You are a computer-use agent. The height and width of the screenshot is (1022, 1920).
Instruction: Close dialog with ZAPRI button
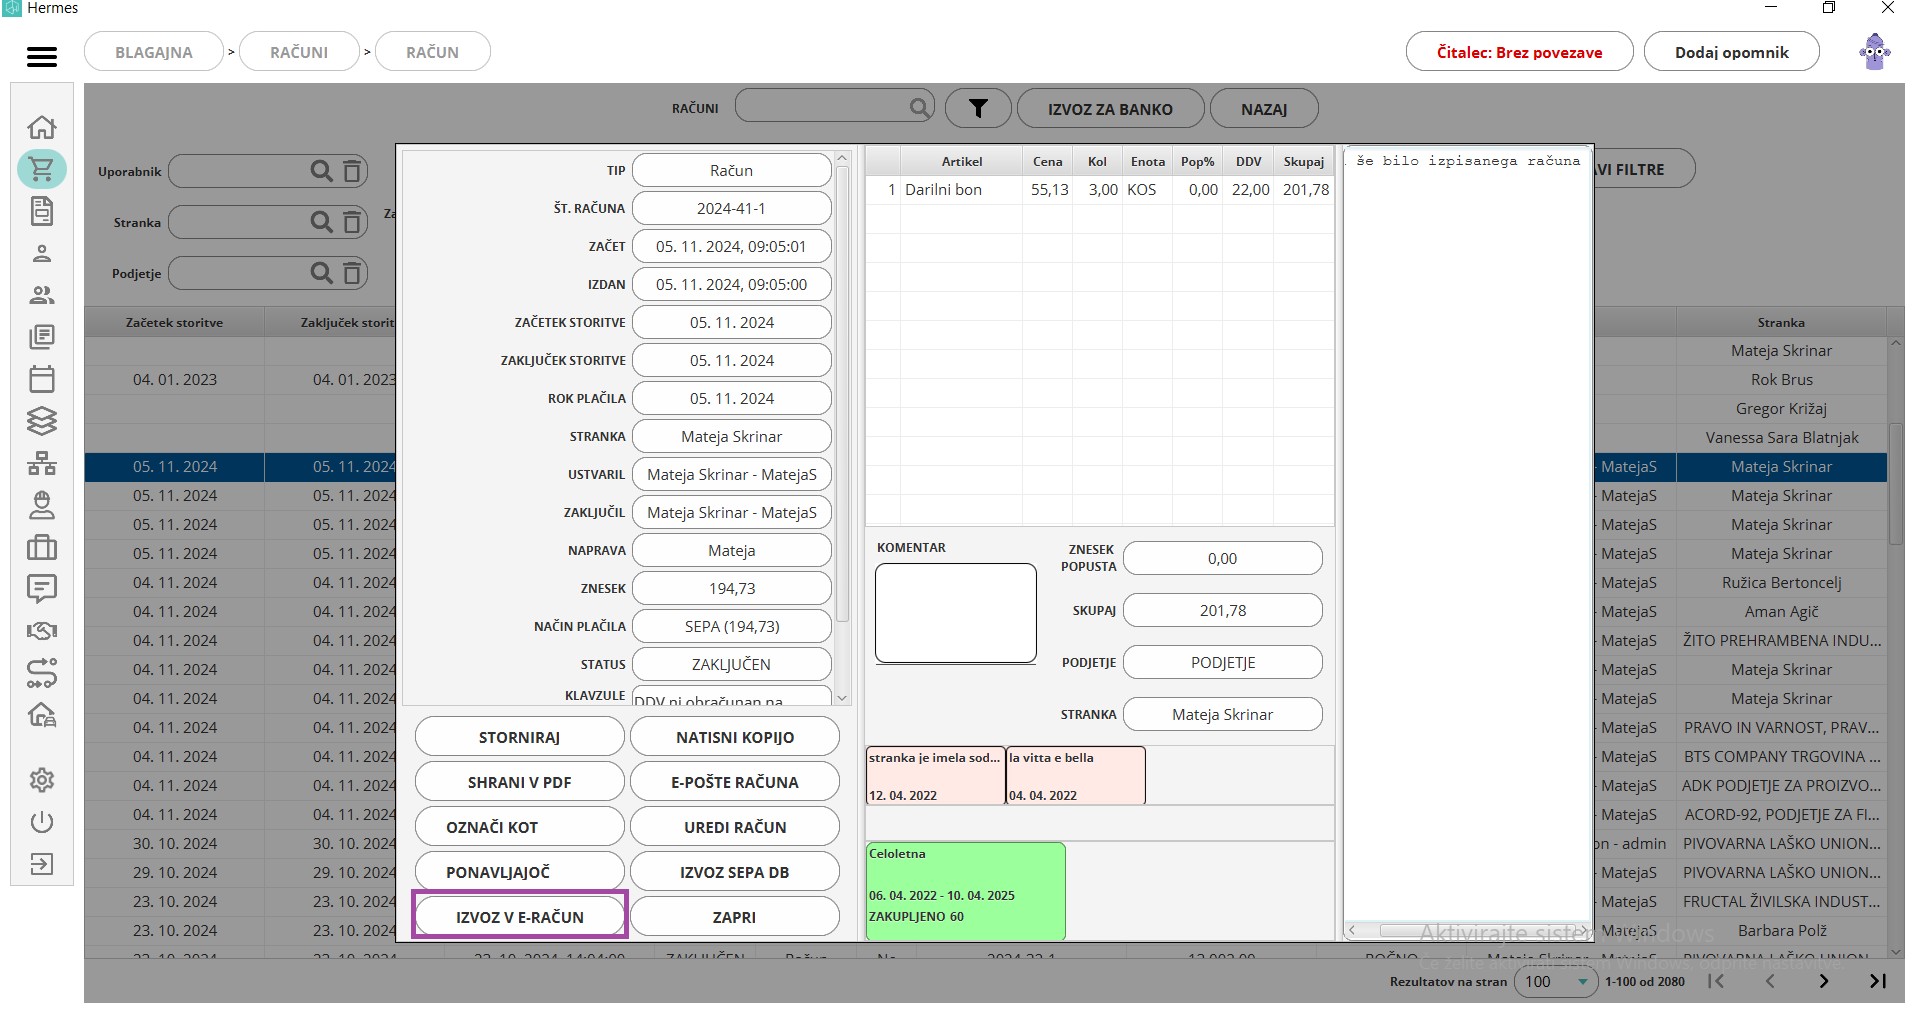(x=735, y=917)
